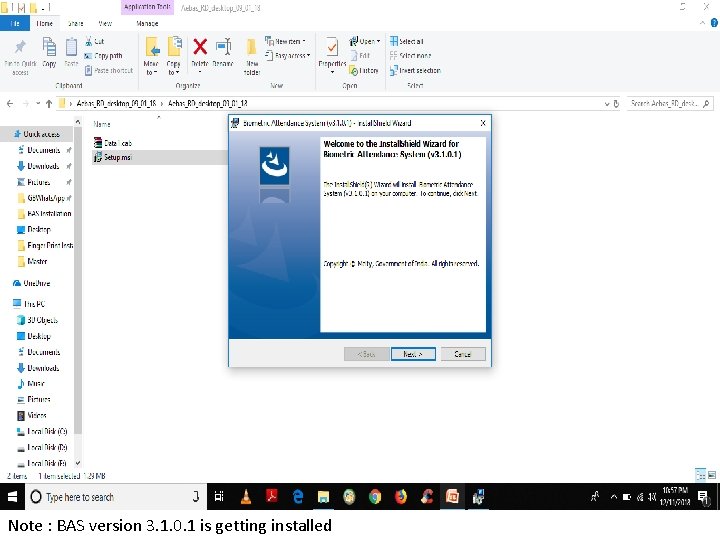
Task: Click Next in the InstallShield Wizard
Action: pos(413,354)
